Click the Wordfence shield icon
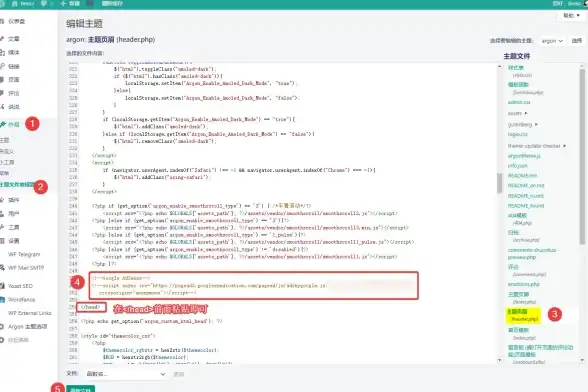Image resolution: width=588 pixels, height=392 pixels. click(x=2, y=299)
